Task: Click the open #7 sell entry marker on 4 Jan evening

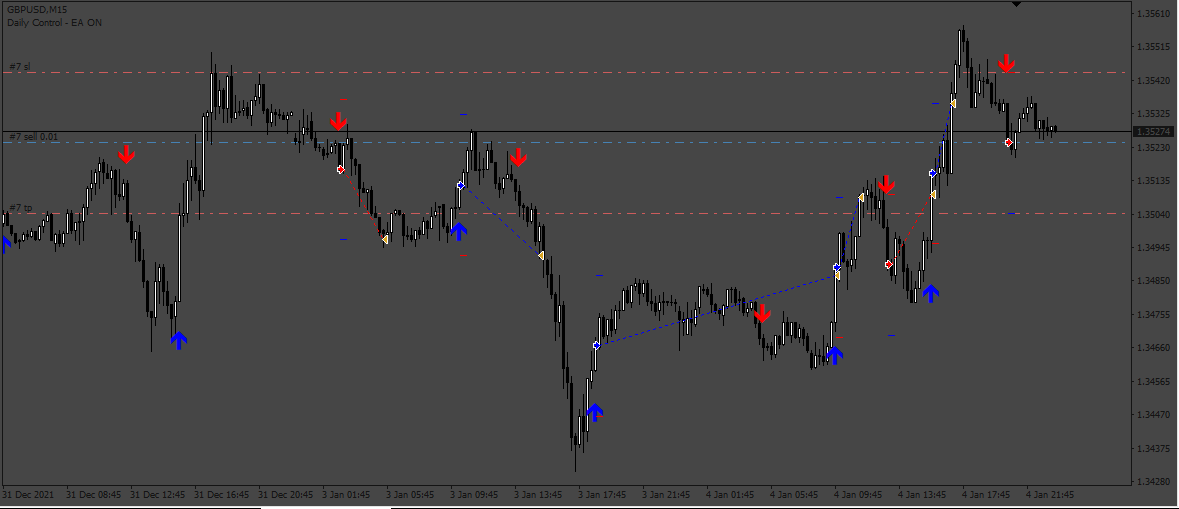Action: [x=1008, y=142]
